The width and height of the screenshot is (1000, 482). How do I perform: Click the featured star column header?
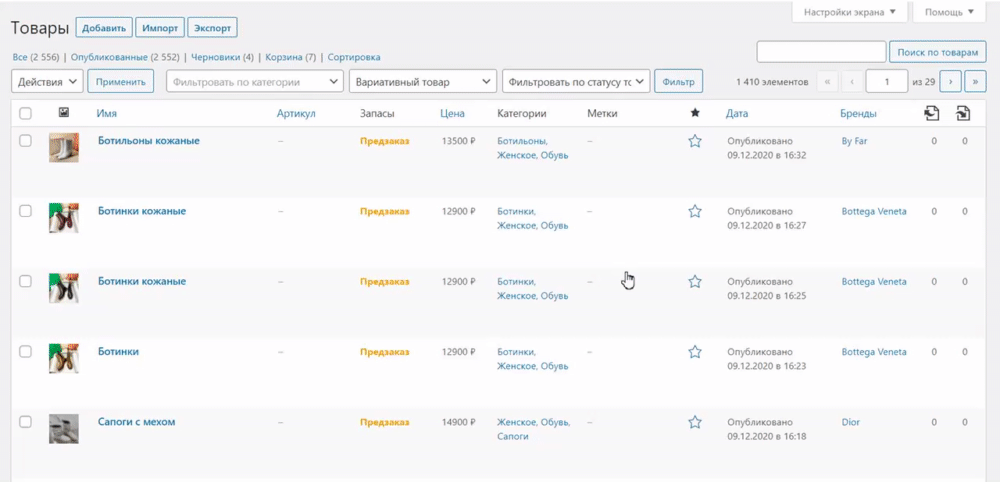(695, 113)
